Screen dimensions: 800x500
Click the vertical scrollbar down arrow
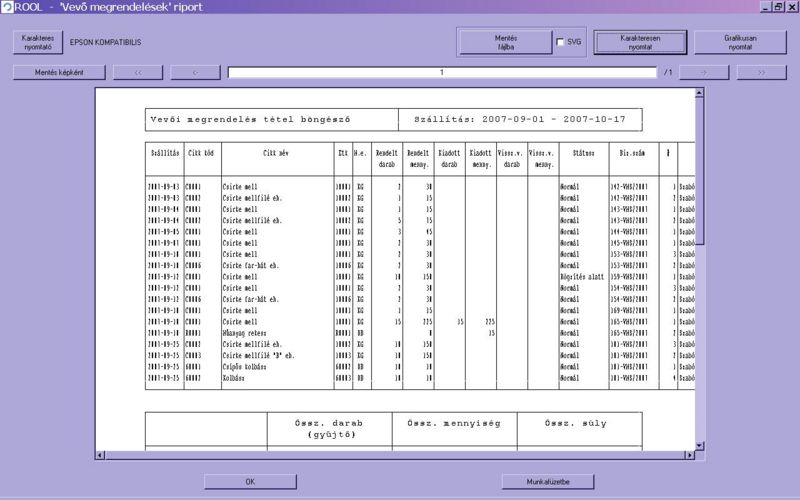701,443
